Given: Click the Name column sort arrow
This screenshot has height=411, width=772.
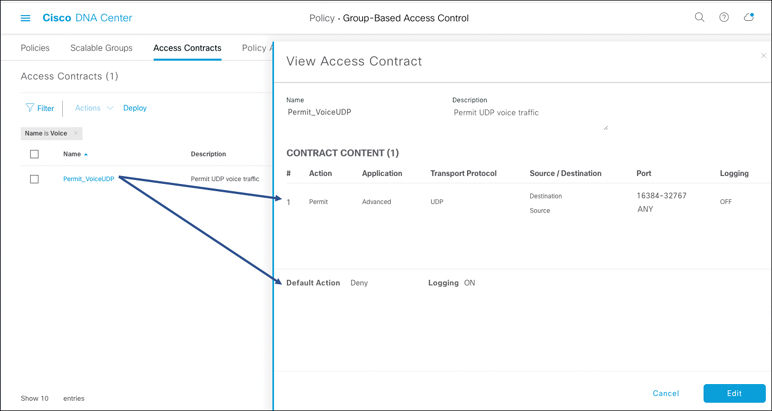Looking at the screenshot, I should (x=86, y=155).
